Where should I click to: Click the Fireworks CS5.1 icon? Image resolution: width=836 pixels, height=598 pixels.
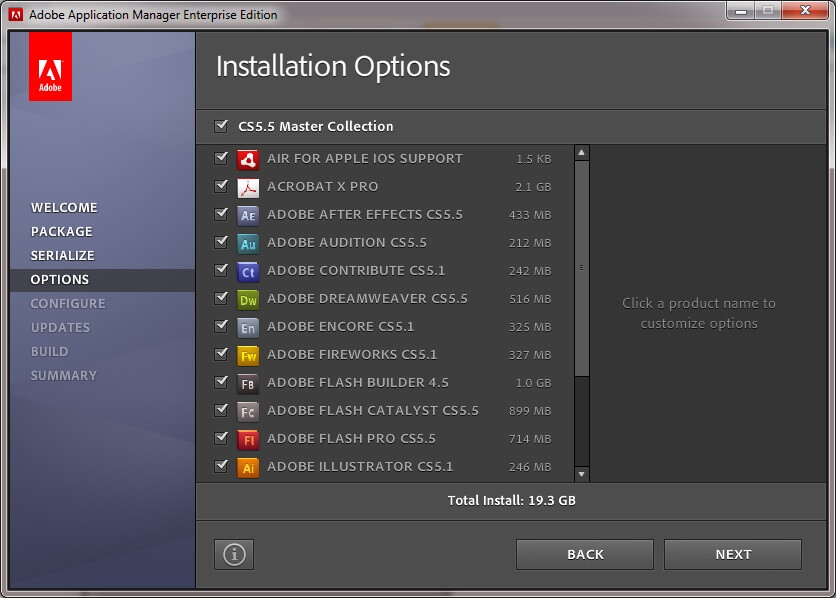(248, 355)
